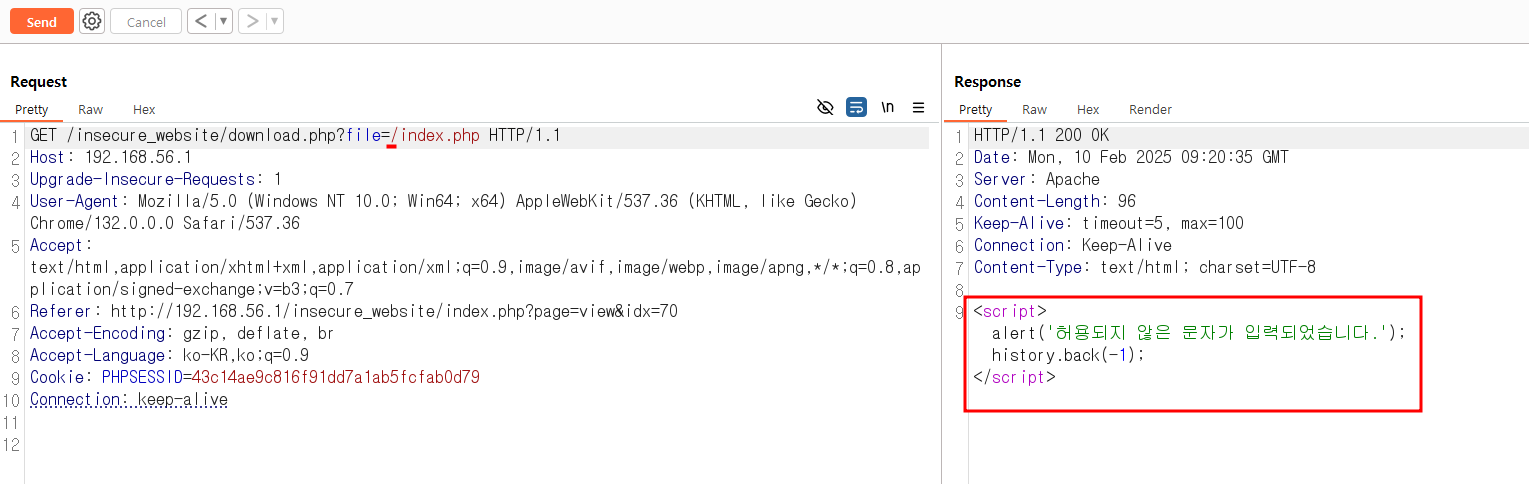Switch to the Response Raw tab
Screen dimensions: 1529x484
[x=1035, y=110]
